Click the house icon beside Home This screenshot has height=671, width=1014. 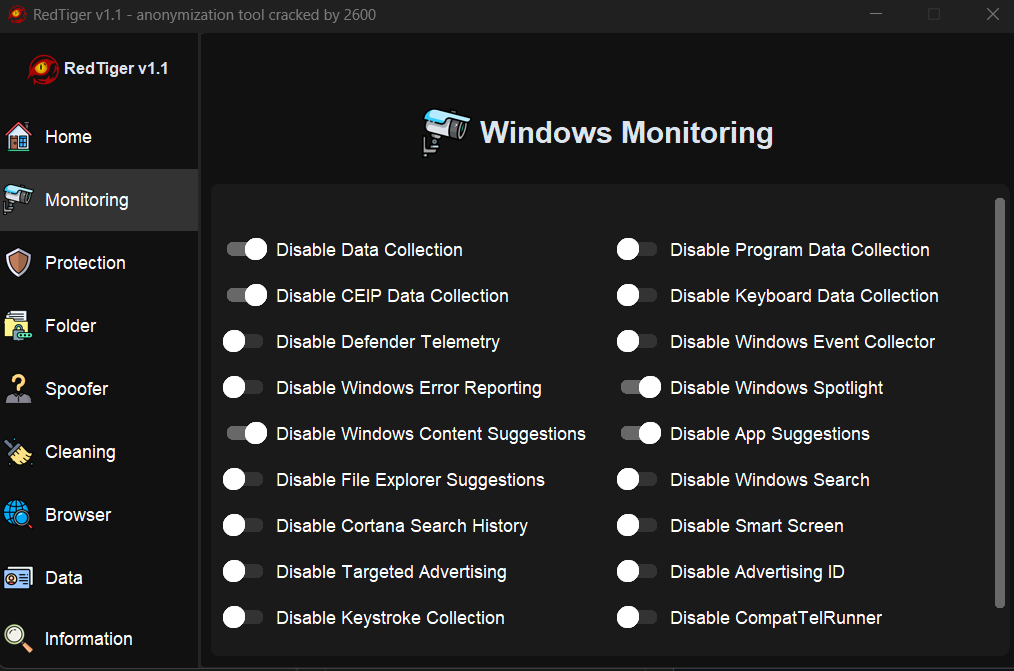coord(18,136)
